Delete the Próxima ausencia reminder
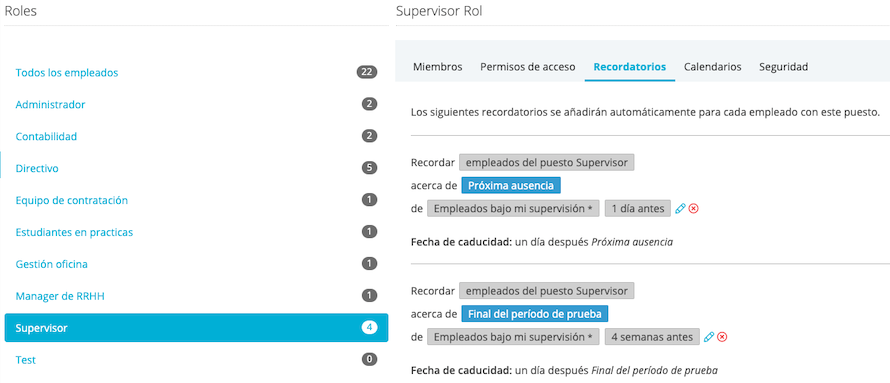The image size is (890, 383). [x=694, y=209]
